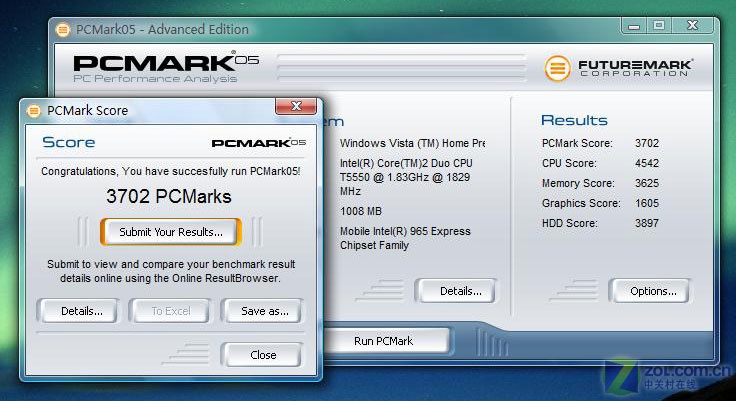This screenshot has height=401, width=736.
Task: Click the 'PC Performance Analysis' tagline
Action: pyautogui.click(x=155, y=79)
